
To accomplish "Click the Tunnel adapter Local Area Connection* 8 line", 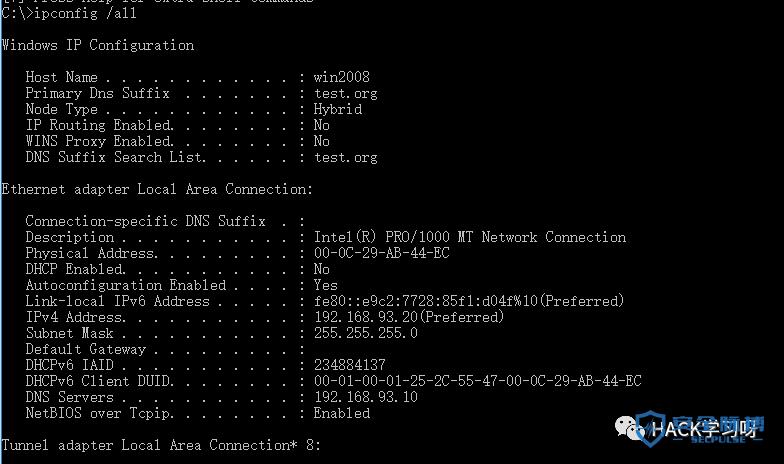I will (x=160, y=445).
